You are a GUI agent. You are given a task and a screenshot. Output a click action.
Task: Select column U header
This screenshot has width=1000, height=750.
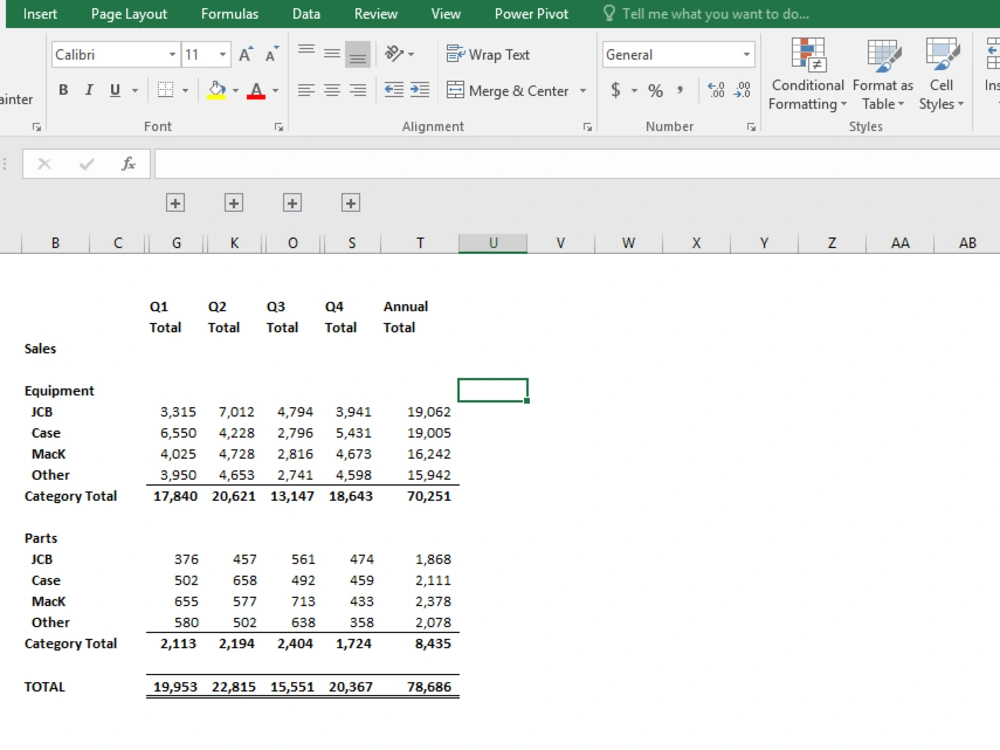point(493,243)
